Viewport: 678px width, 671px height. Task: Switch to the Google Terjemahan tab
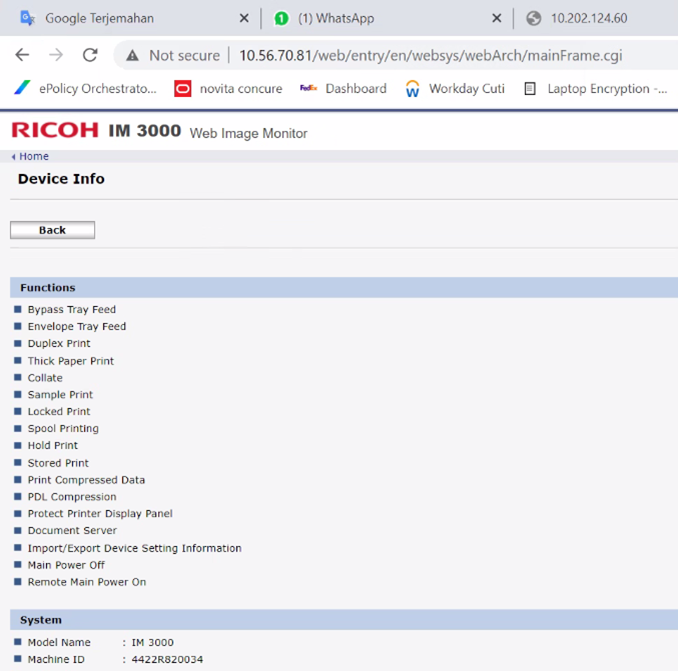point(99,18)
